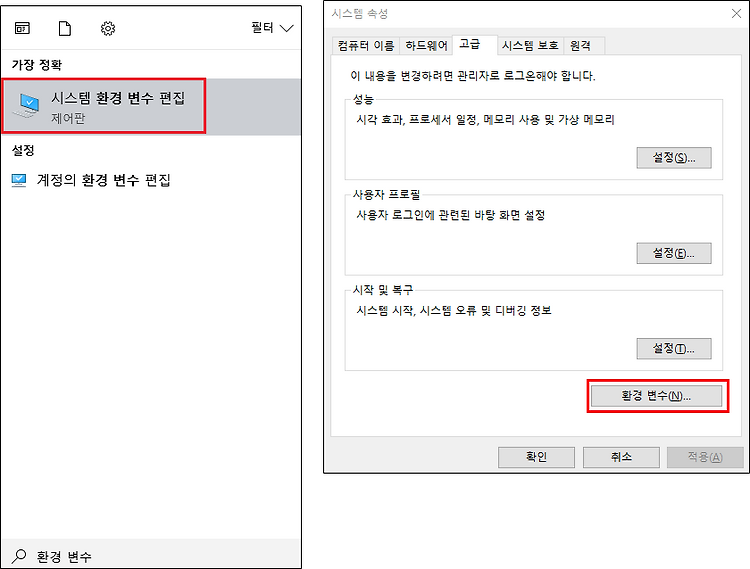Close the 시스템 속성 dialog

point(736,13)
